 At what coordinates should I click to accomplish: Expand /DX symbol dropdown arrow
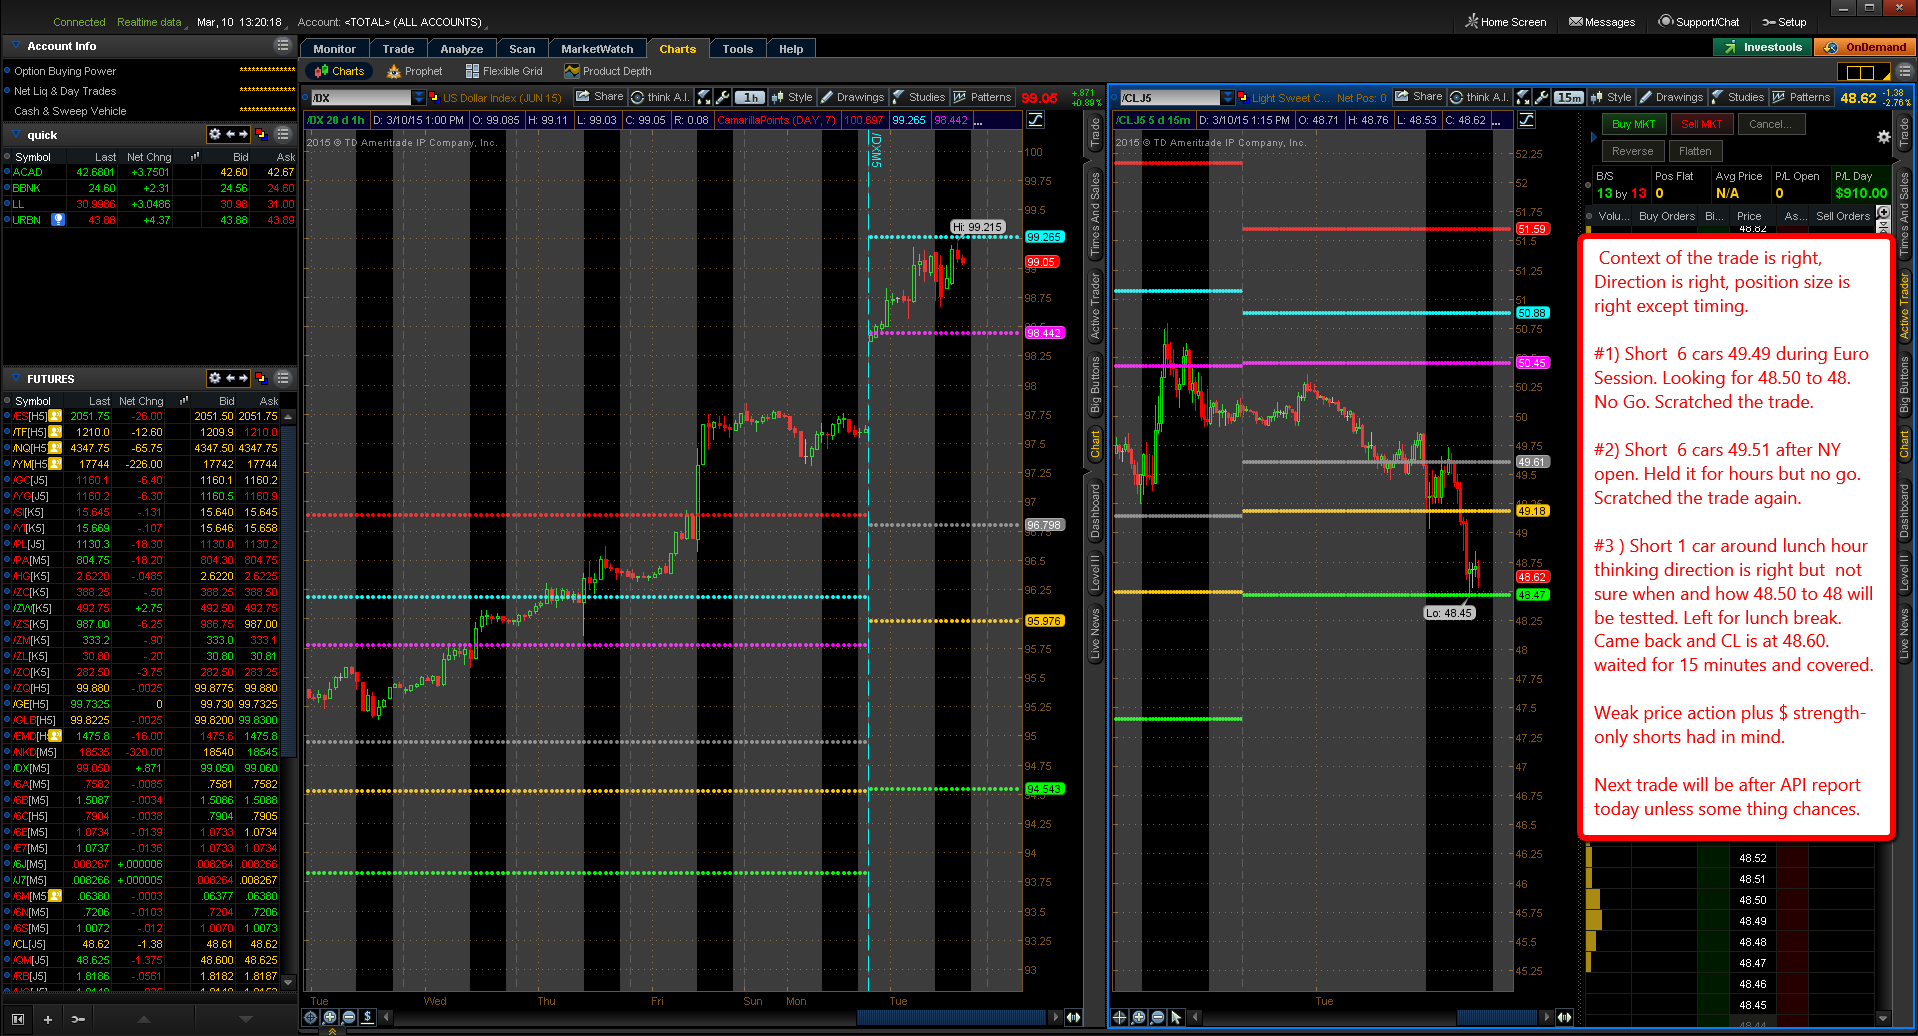point(419,98)
